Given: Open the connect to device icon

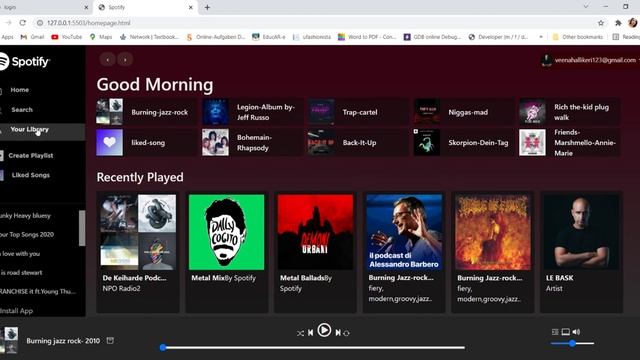Looking at the screenshot, I should [x=565, y=332].
